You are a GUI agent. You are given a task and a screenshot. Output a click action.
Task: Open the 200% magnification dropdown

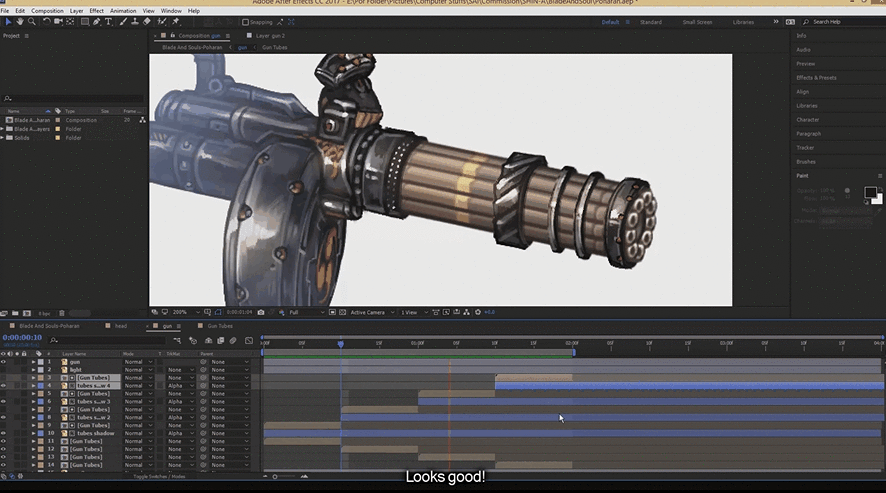(186, 312)
